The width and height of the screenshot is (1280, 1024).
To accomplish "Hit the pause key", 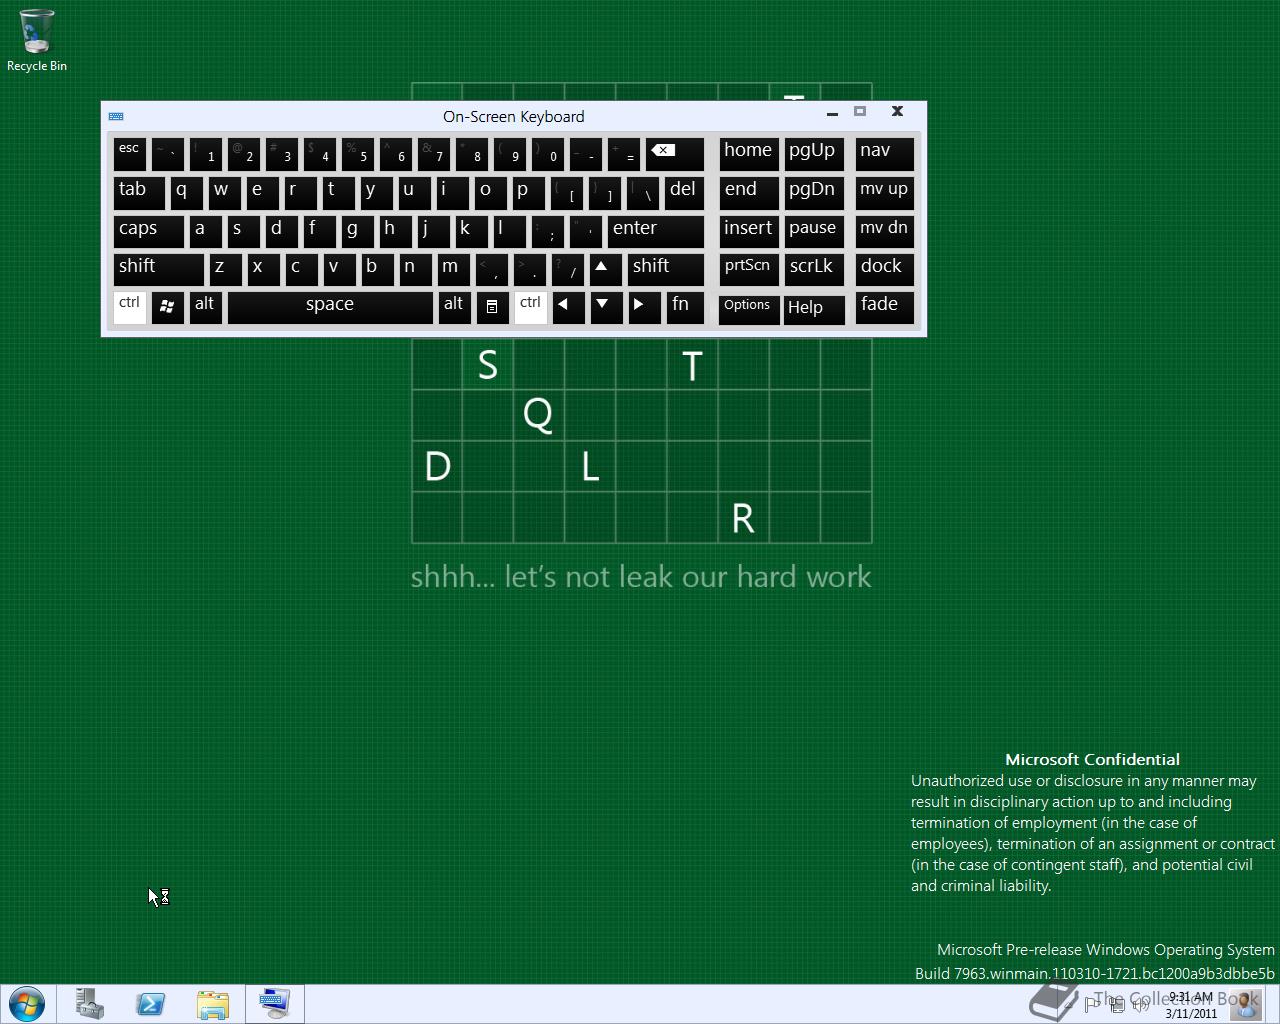I will (x=814, y=231).
